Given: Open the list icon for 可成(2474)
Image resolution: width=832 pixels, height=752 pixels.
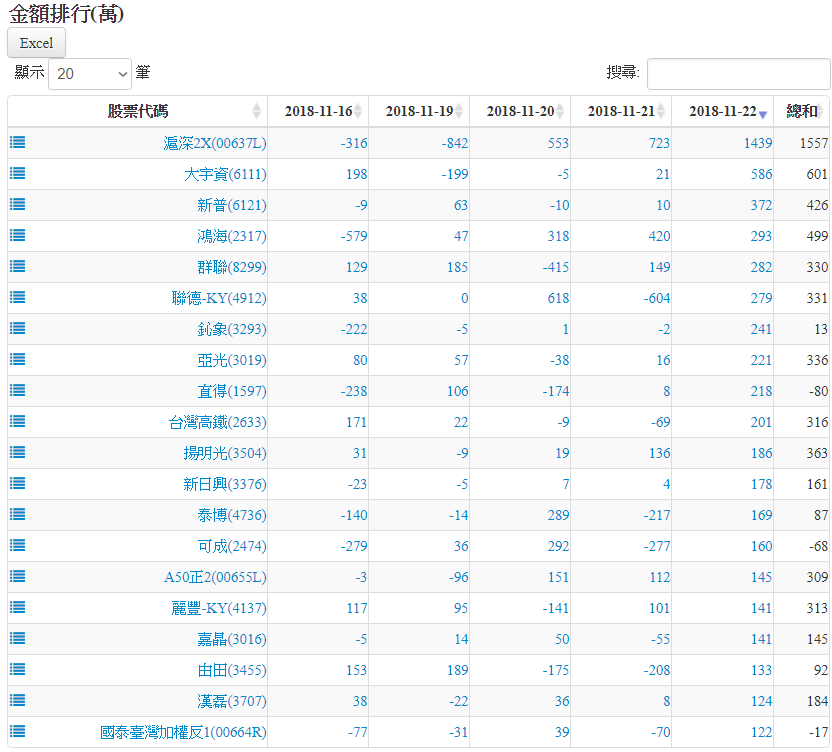Looking at the screenshot, I should click(x=17, y=545).
